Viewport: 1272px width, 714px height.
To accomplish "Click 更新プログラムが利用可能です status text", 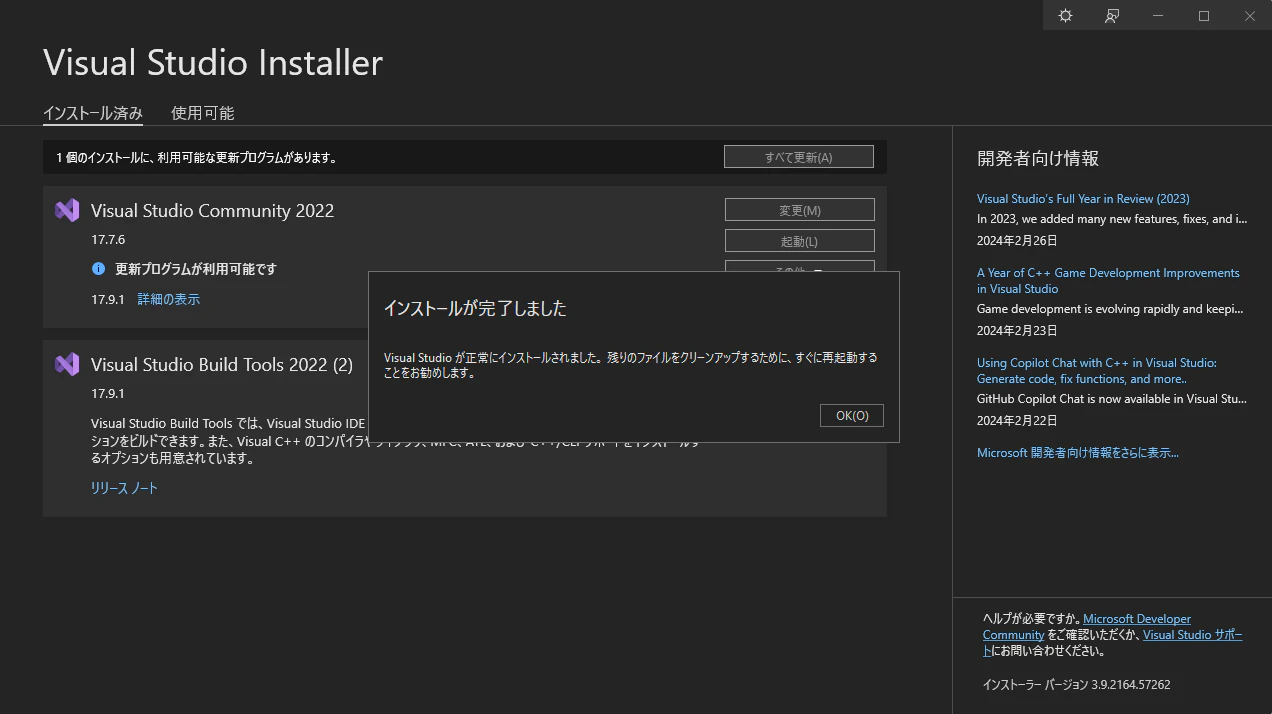I will [196, 269].
